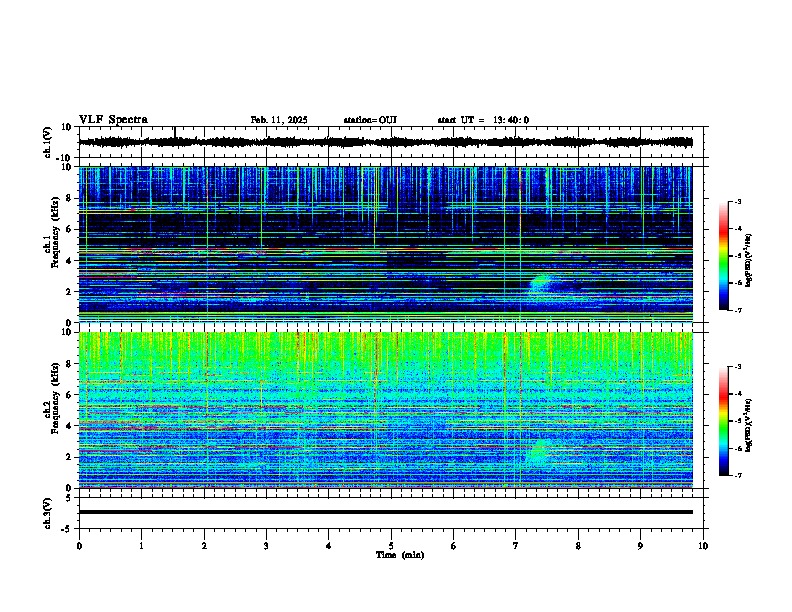The height and width of the screenshot is (612, 792).
Task: Select the "start UT = 13:40:0" text
Action: pos(483,120)
